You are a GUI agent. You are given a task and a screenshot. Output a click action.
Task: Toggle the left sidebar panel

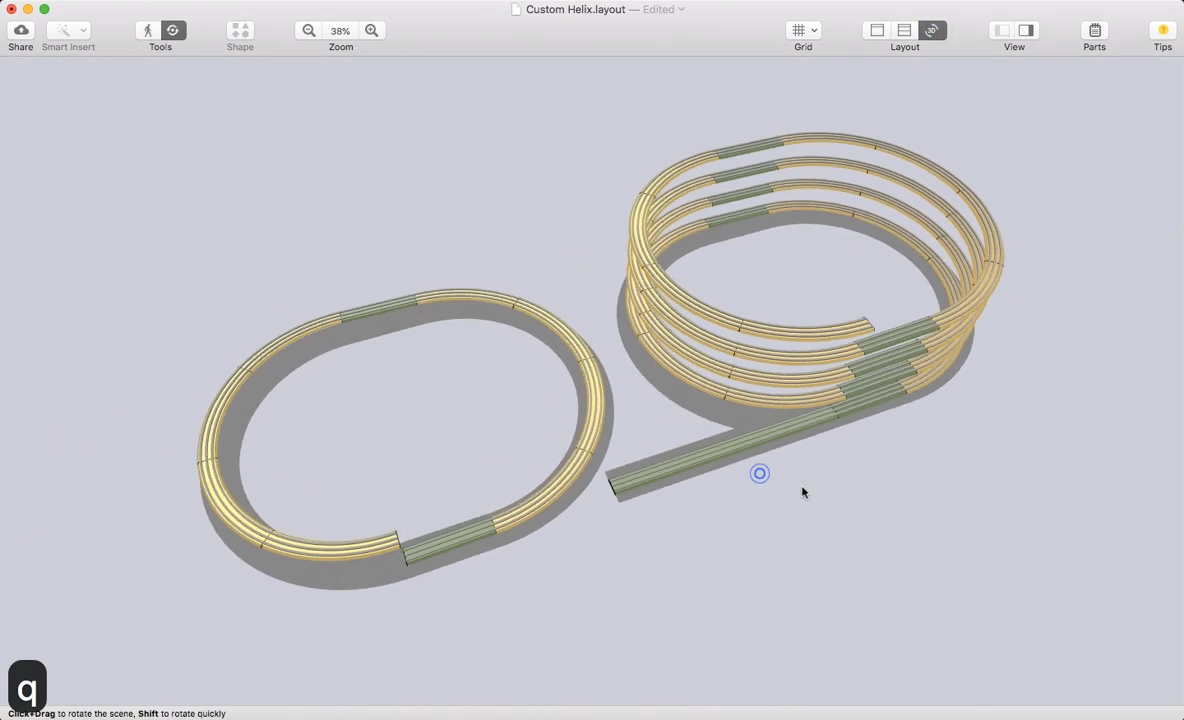click(1001, 30)
